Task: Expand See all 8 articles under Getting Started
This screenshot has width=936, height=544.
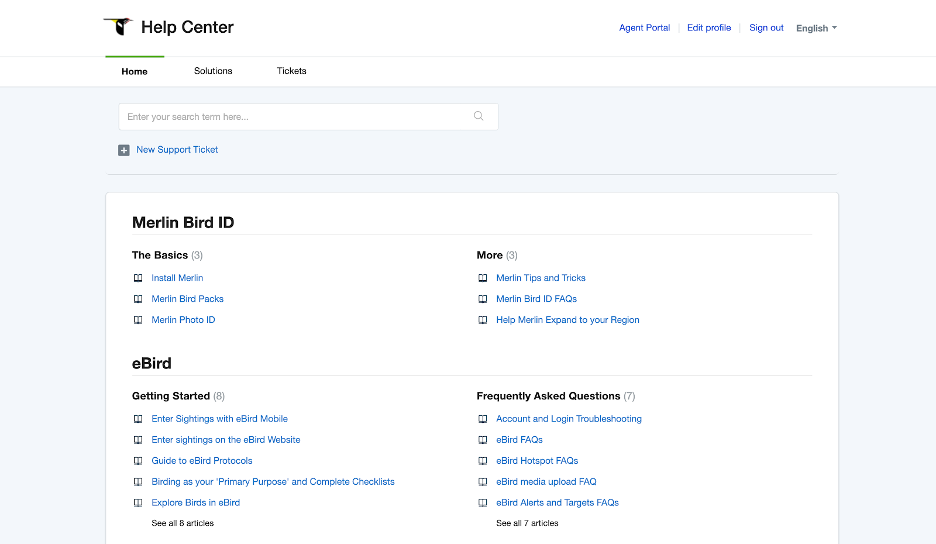Action: (x=183, y=523)
